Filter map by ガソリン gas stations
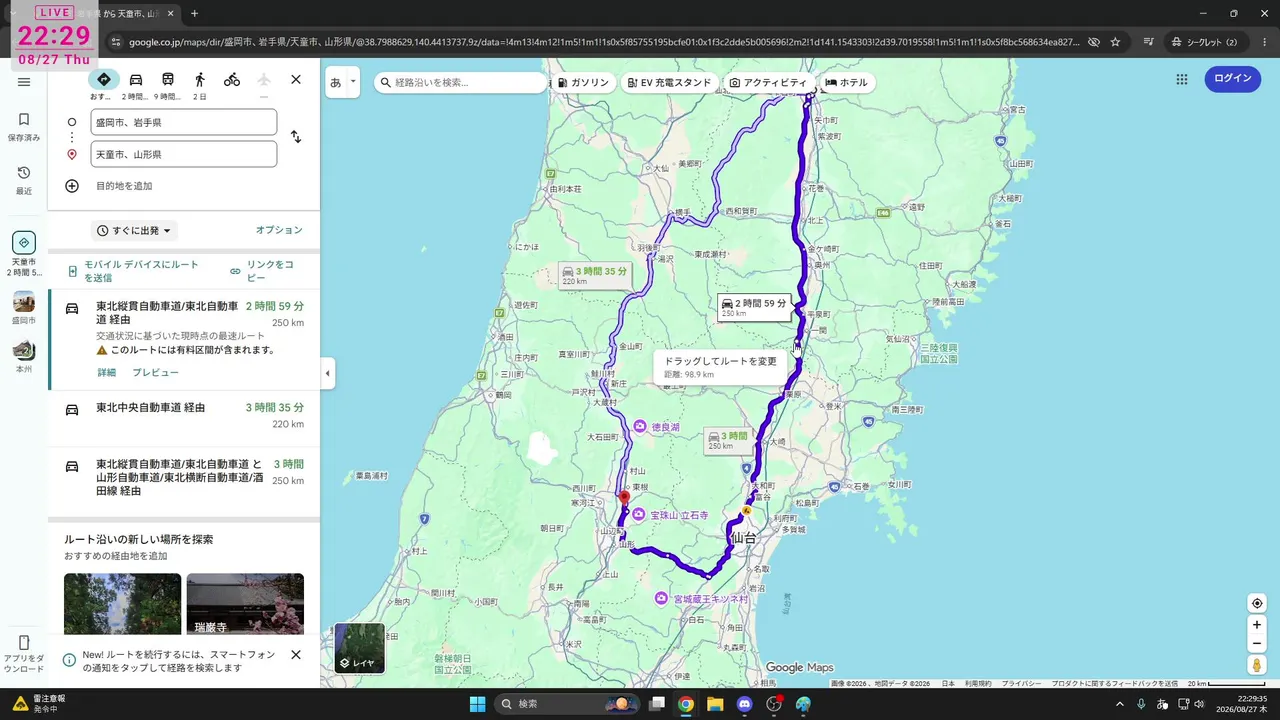 pyautogui.click(x=584, y=82)
